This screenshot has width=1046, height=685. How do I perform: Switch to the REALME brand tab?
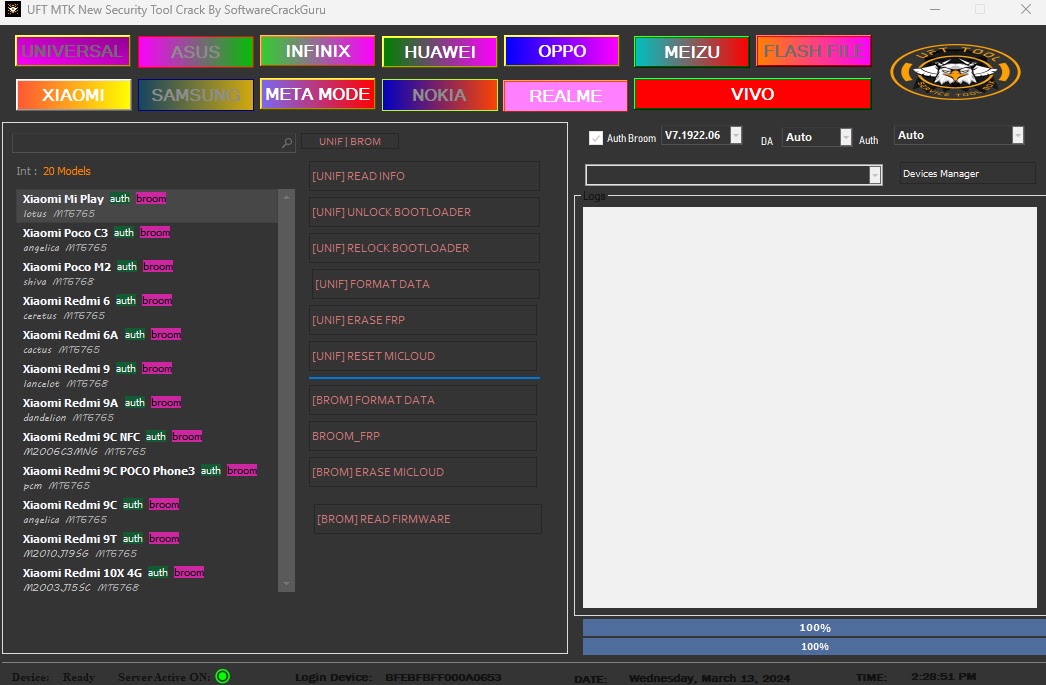[566, 96]
